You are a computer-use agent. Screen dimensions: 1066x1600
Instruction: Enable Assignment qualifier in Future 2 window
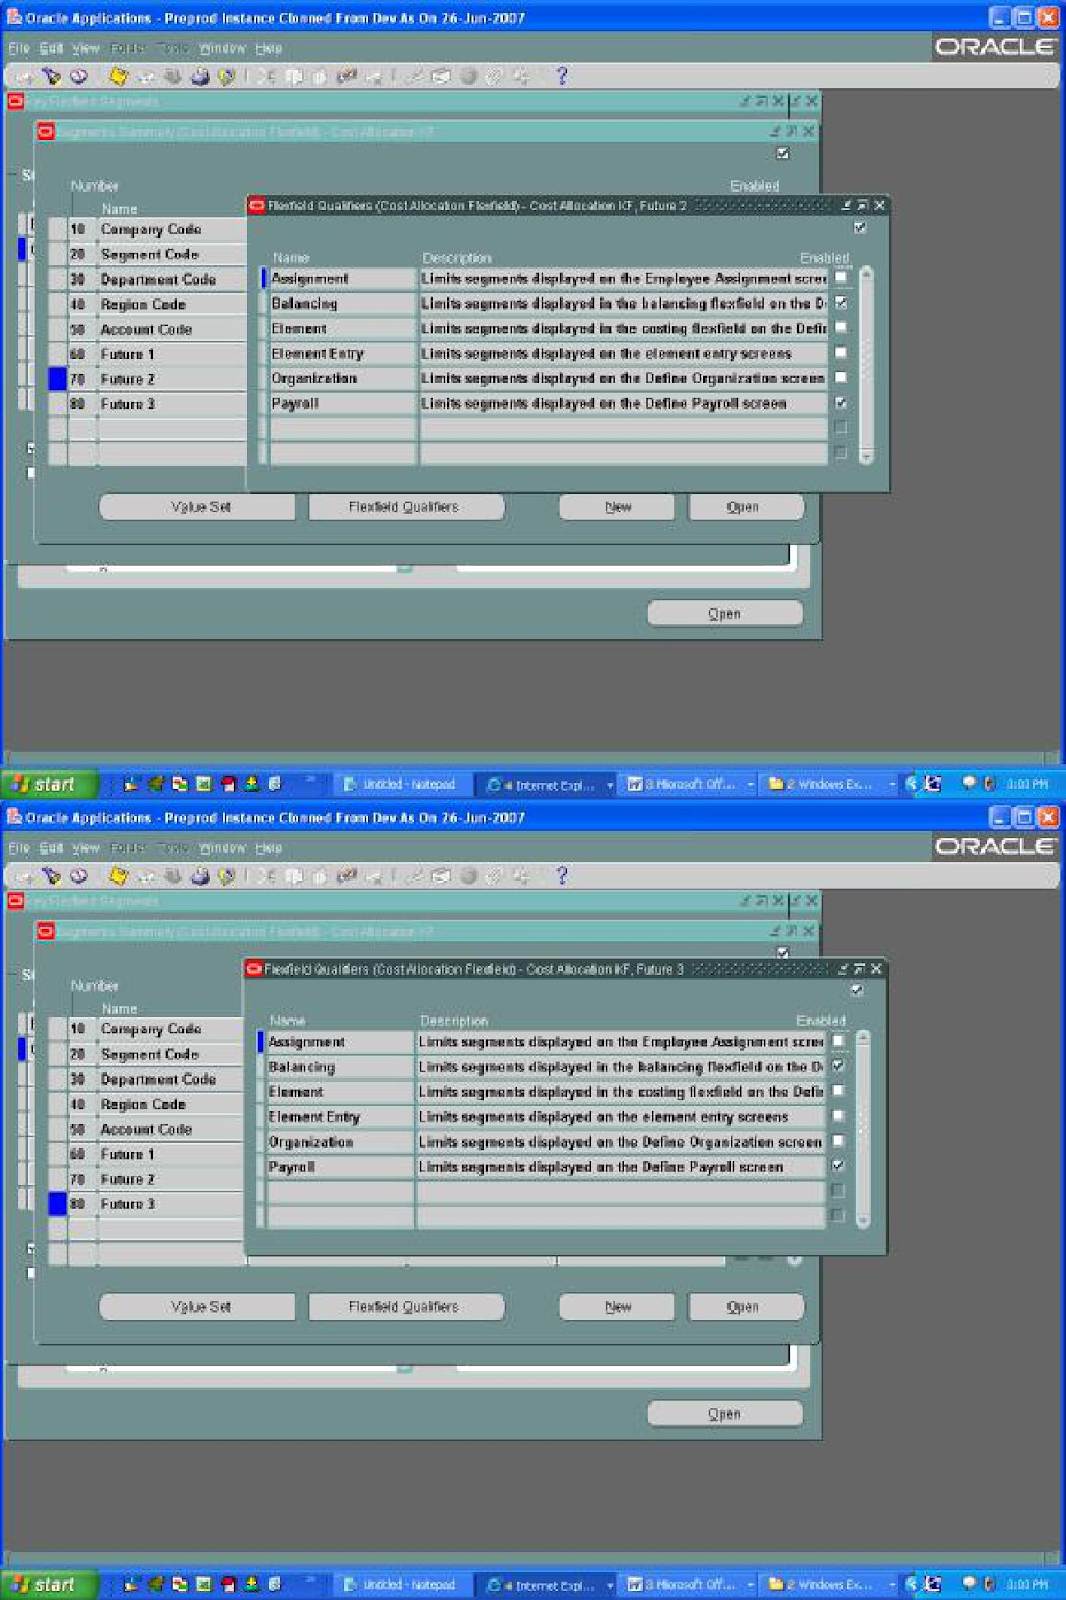point(841,278)
